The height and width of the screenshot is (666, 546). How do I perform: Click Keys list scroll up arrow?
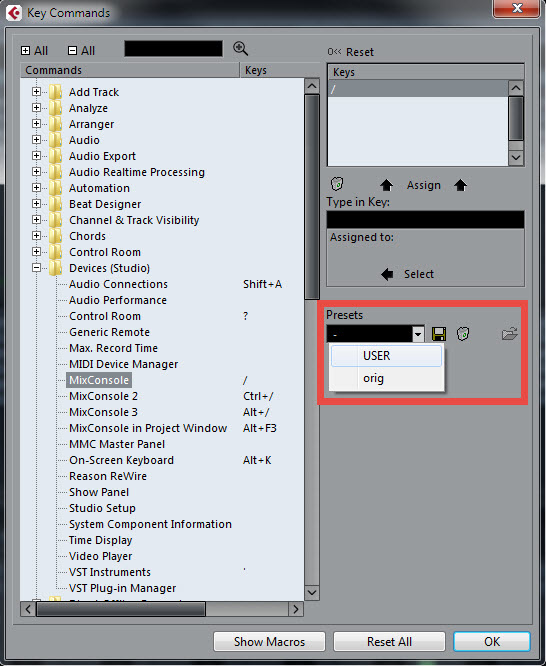tap(516, 88)
